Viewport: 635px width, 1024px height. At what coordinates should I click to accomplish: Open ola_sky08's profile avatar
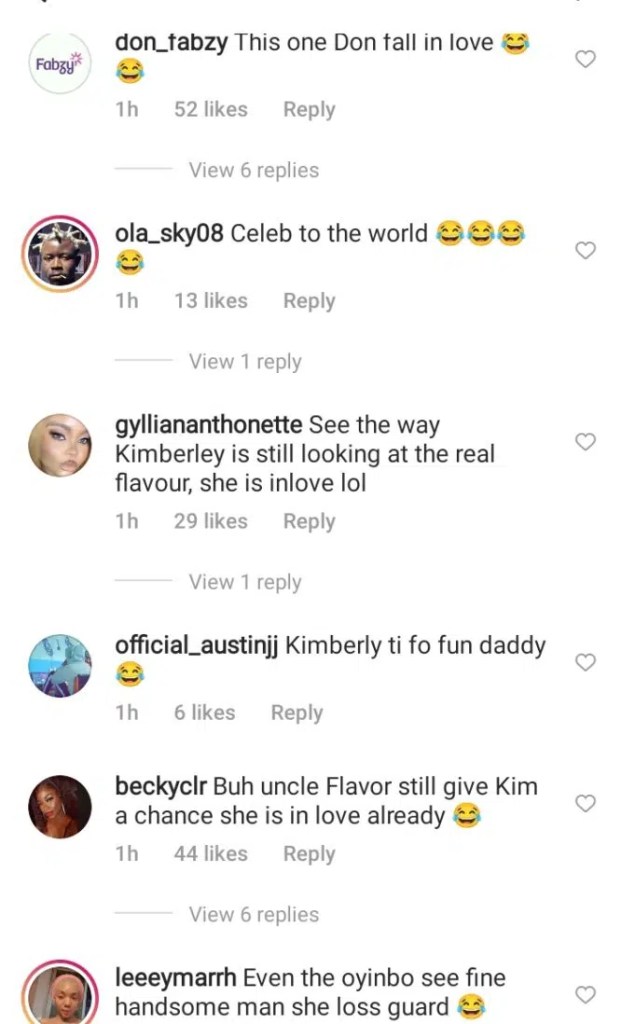pyautogui.click(x=59, y=253)
